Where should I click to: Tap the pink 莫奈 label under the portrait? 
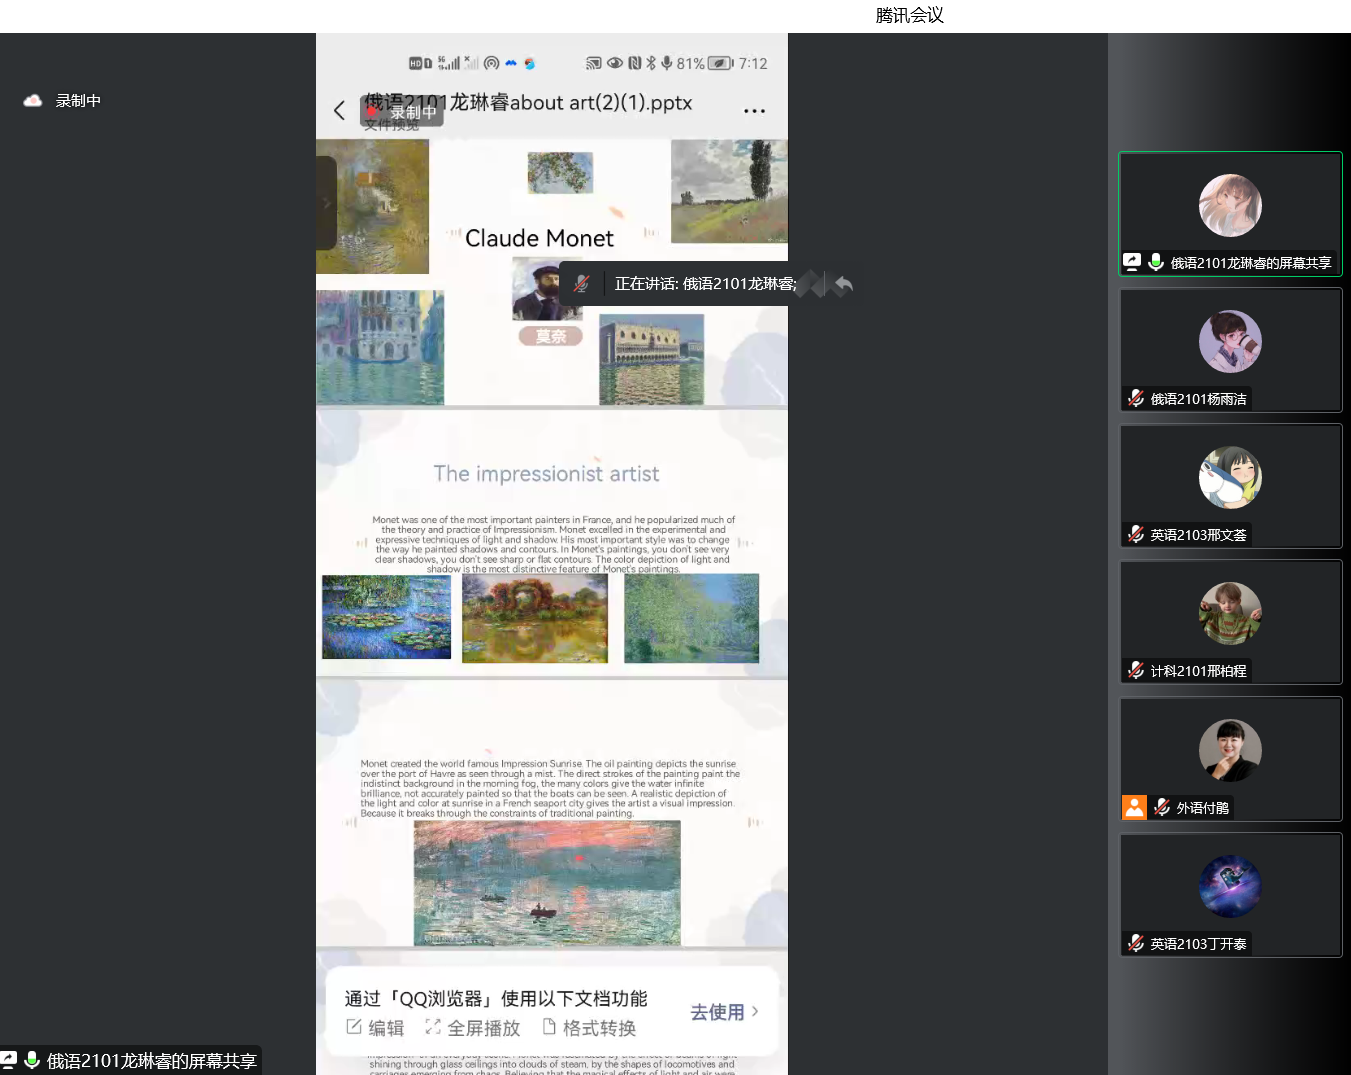click(x=550, y=336)
